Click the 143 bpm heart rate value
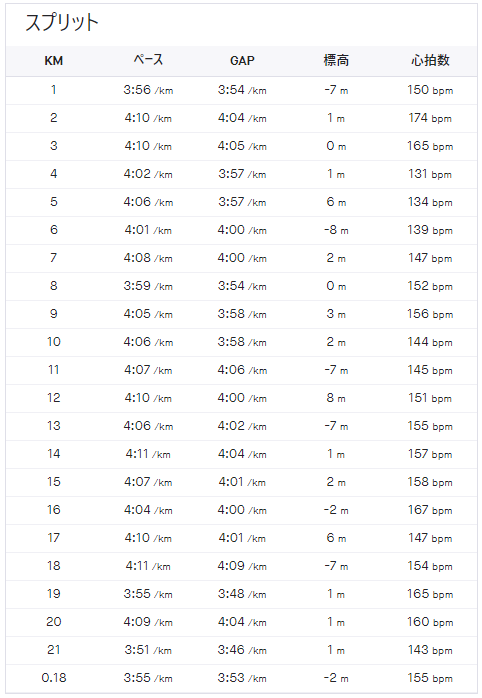The image size is (482, 698). click(430, 650)
